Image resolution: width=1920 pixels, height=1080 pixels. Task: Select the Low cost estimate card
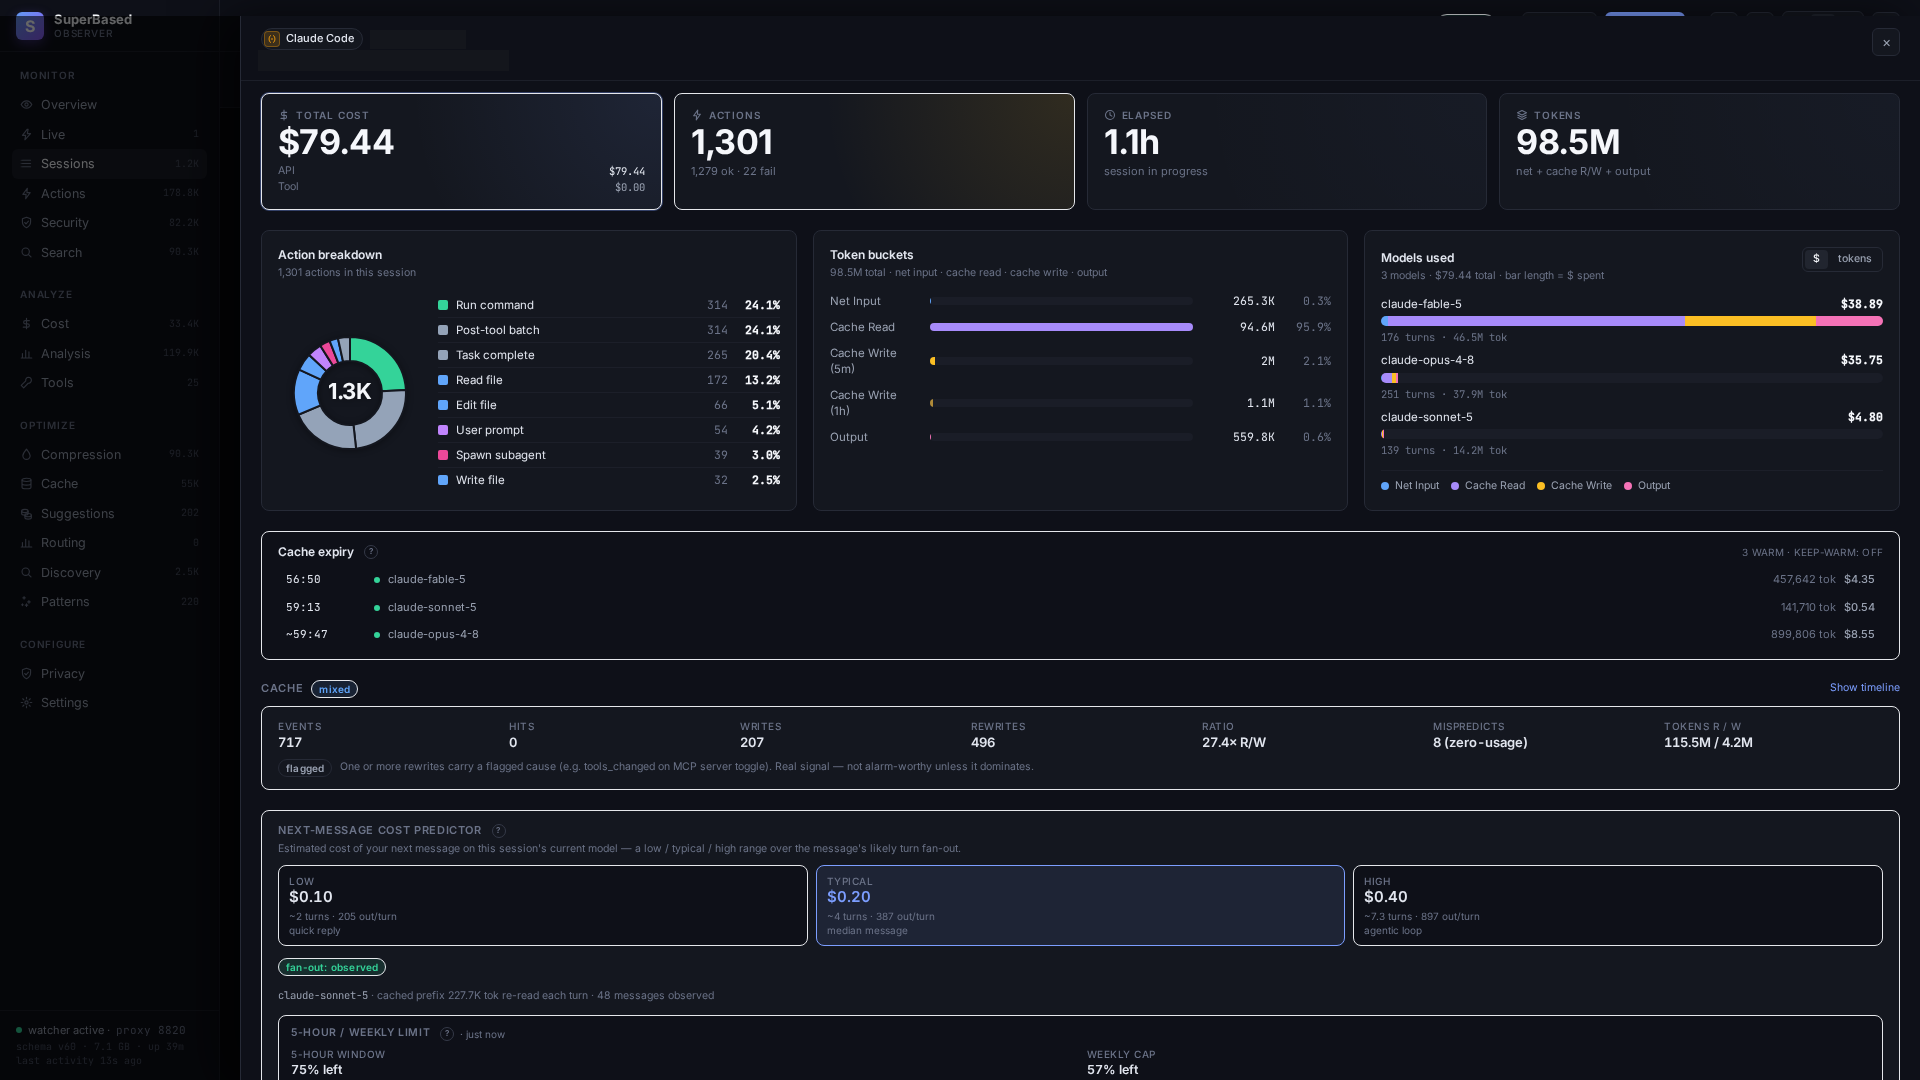tap(543, 906)
